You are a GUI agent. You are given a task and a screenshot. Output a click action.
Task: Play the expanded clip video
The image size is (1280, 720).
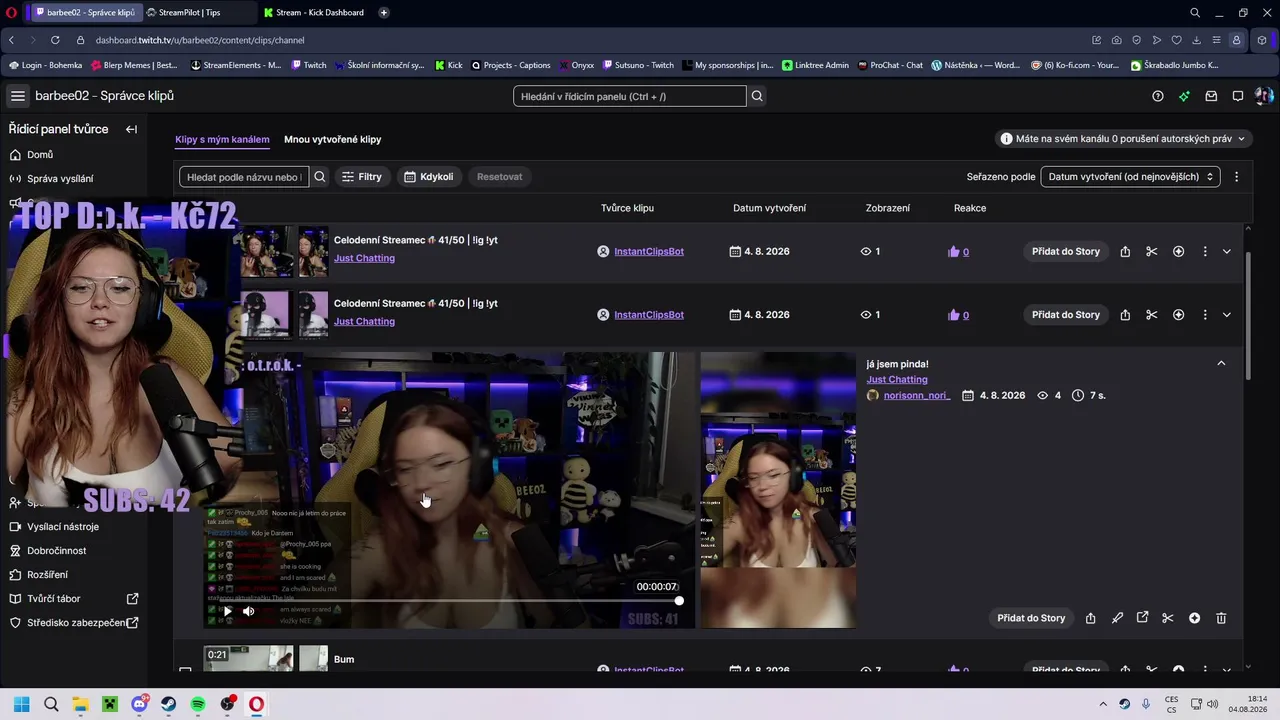click(227, 611)
